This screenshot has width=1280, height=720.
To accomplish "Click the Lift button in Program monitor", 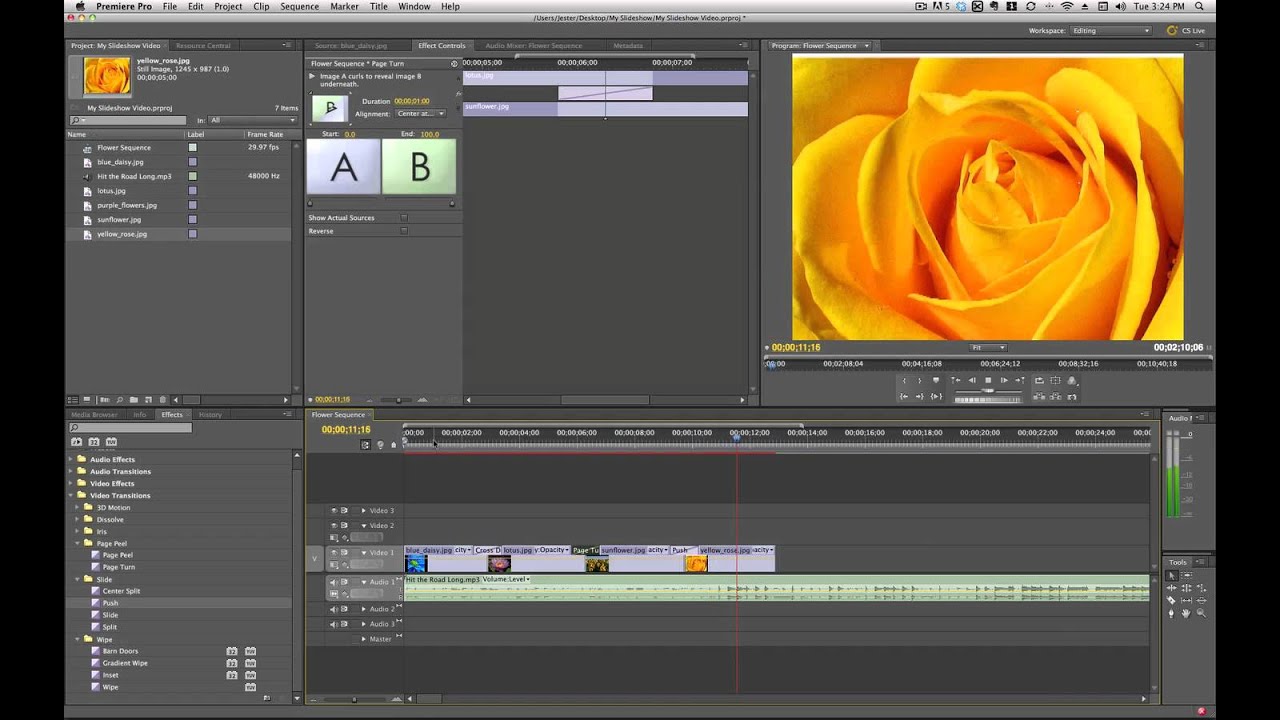I will (x=1040, y=396).
